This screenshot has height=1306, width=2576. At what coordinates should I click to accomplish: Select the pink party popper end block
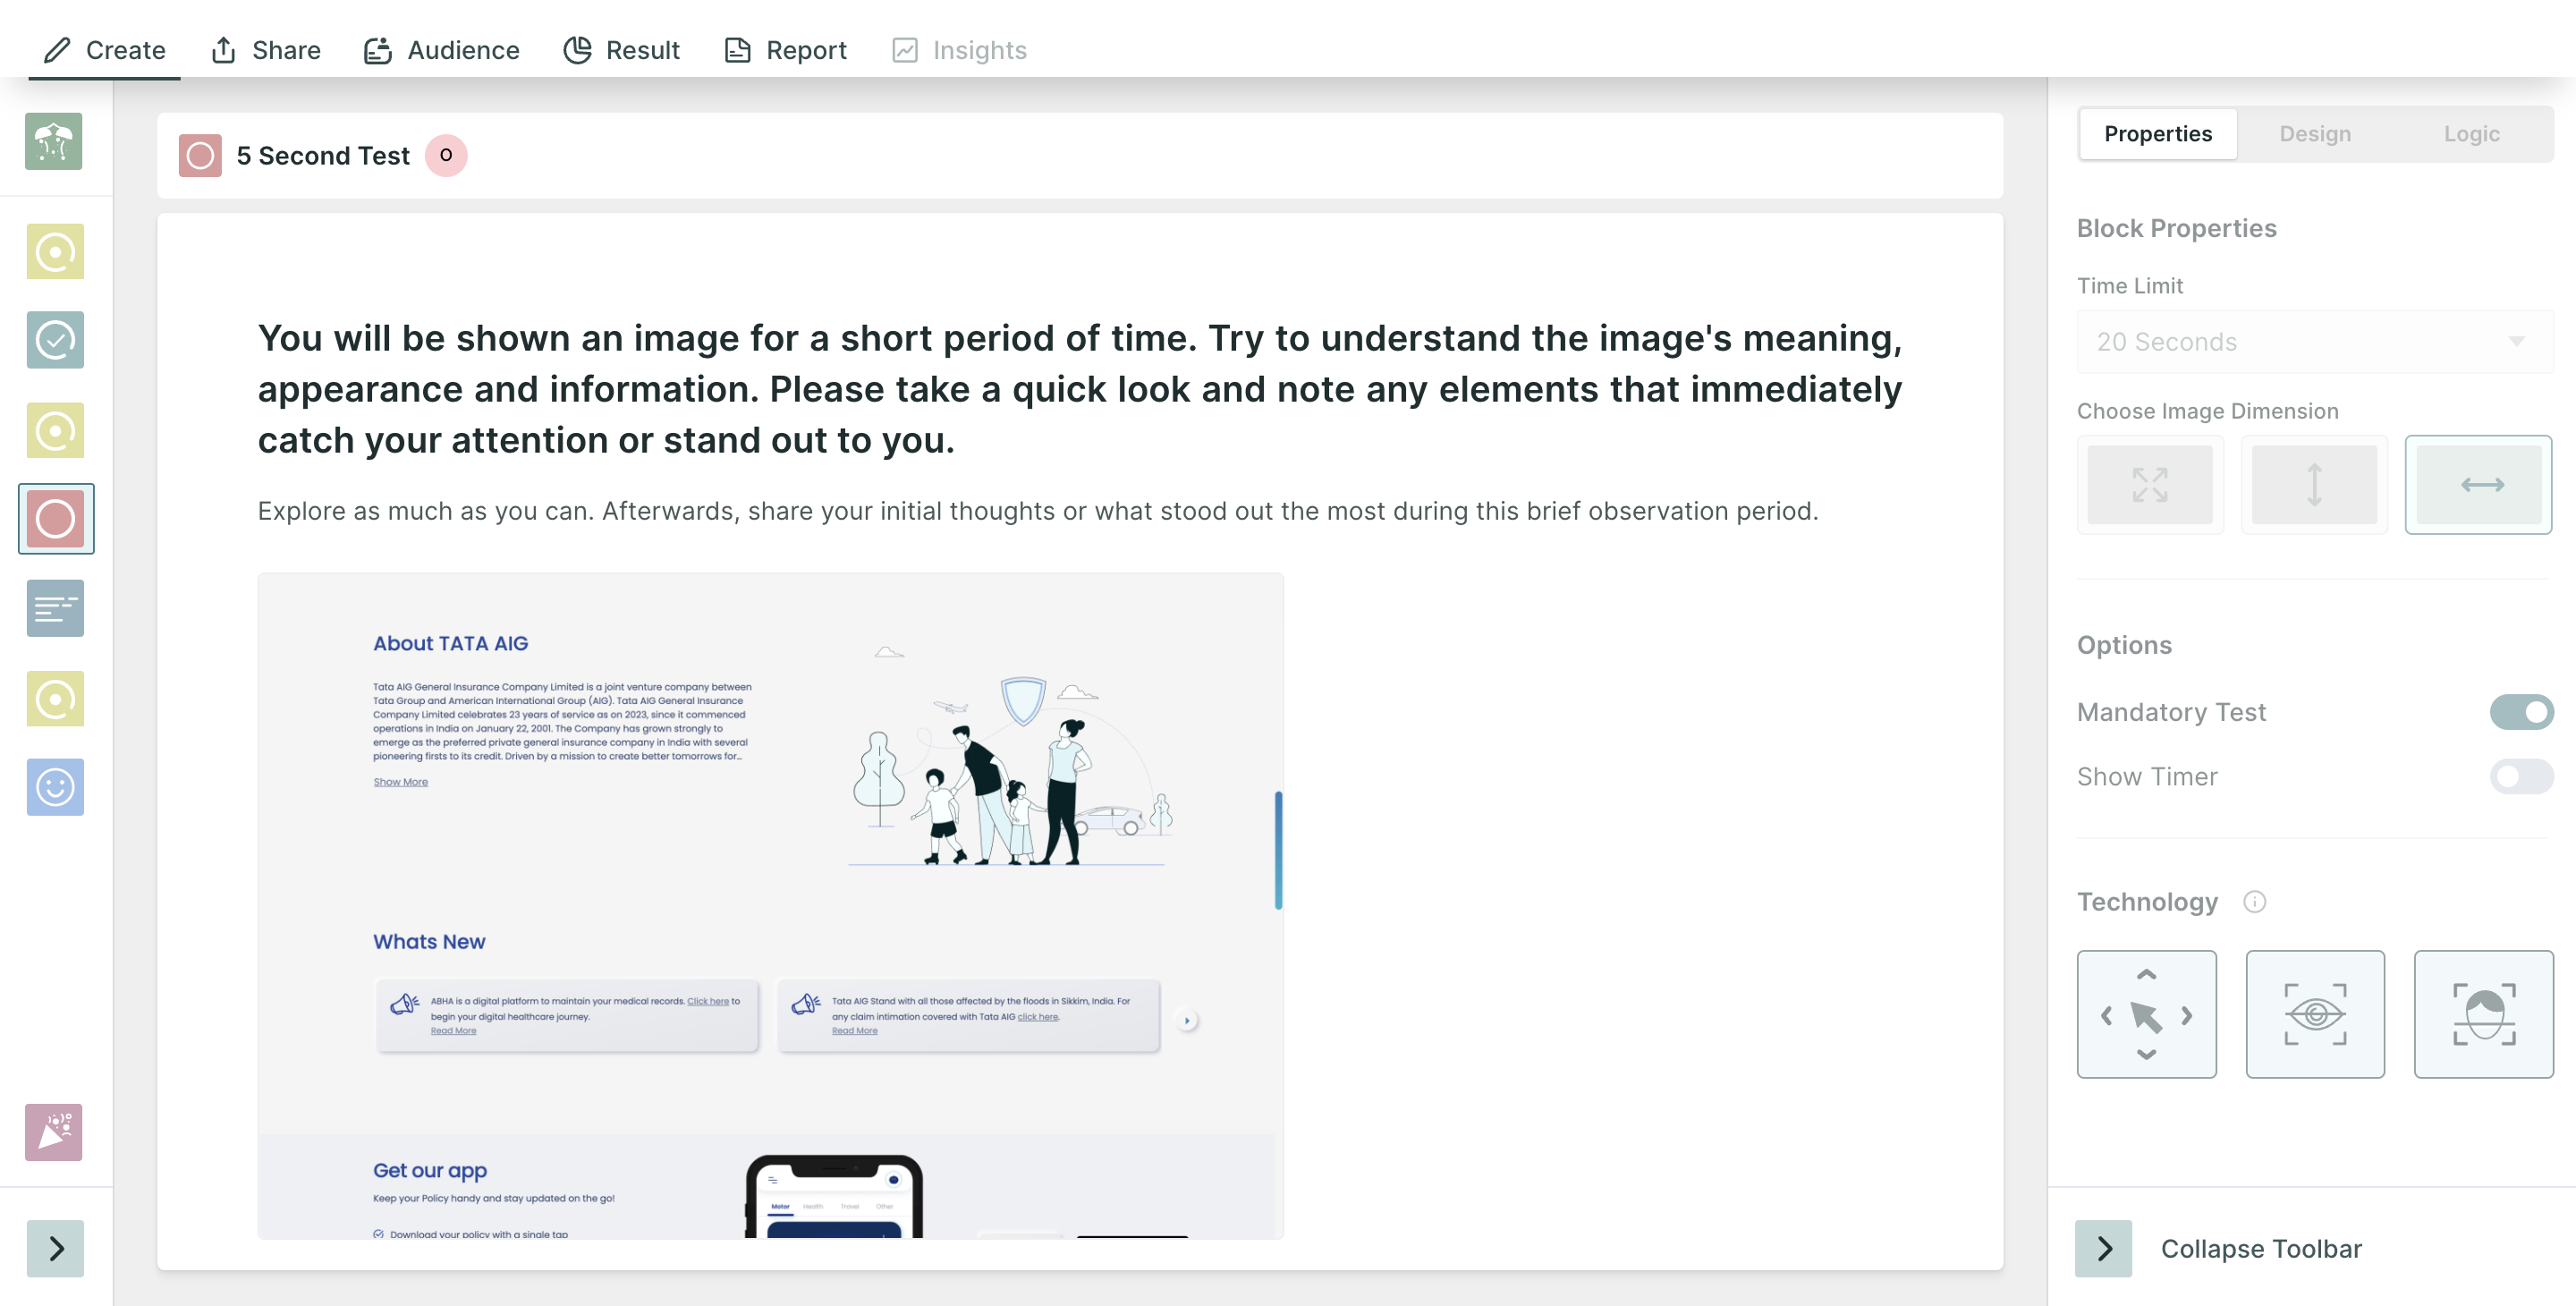(x=54, y=1132)
